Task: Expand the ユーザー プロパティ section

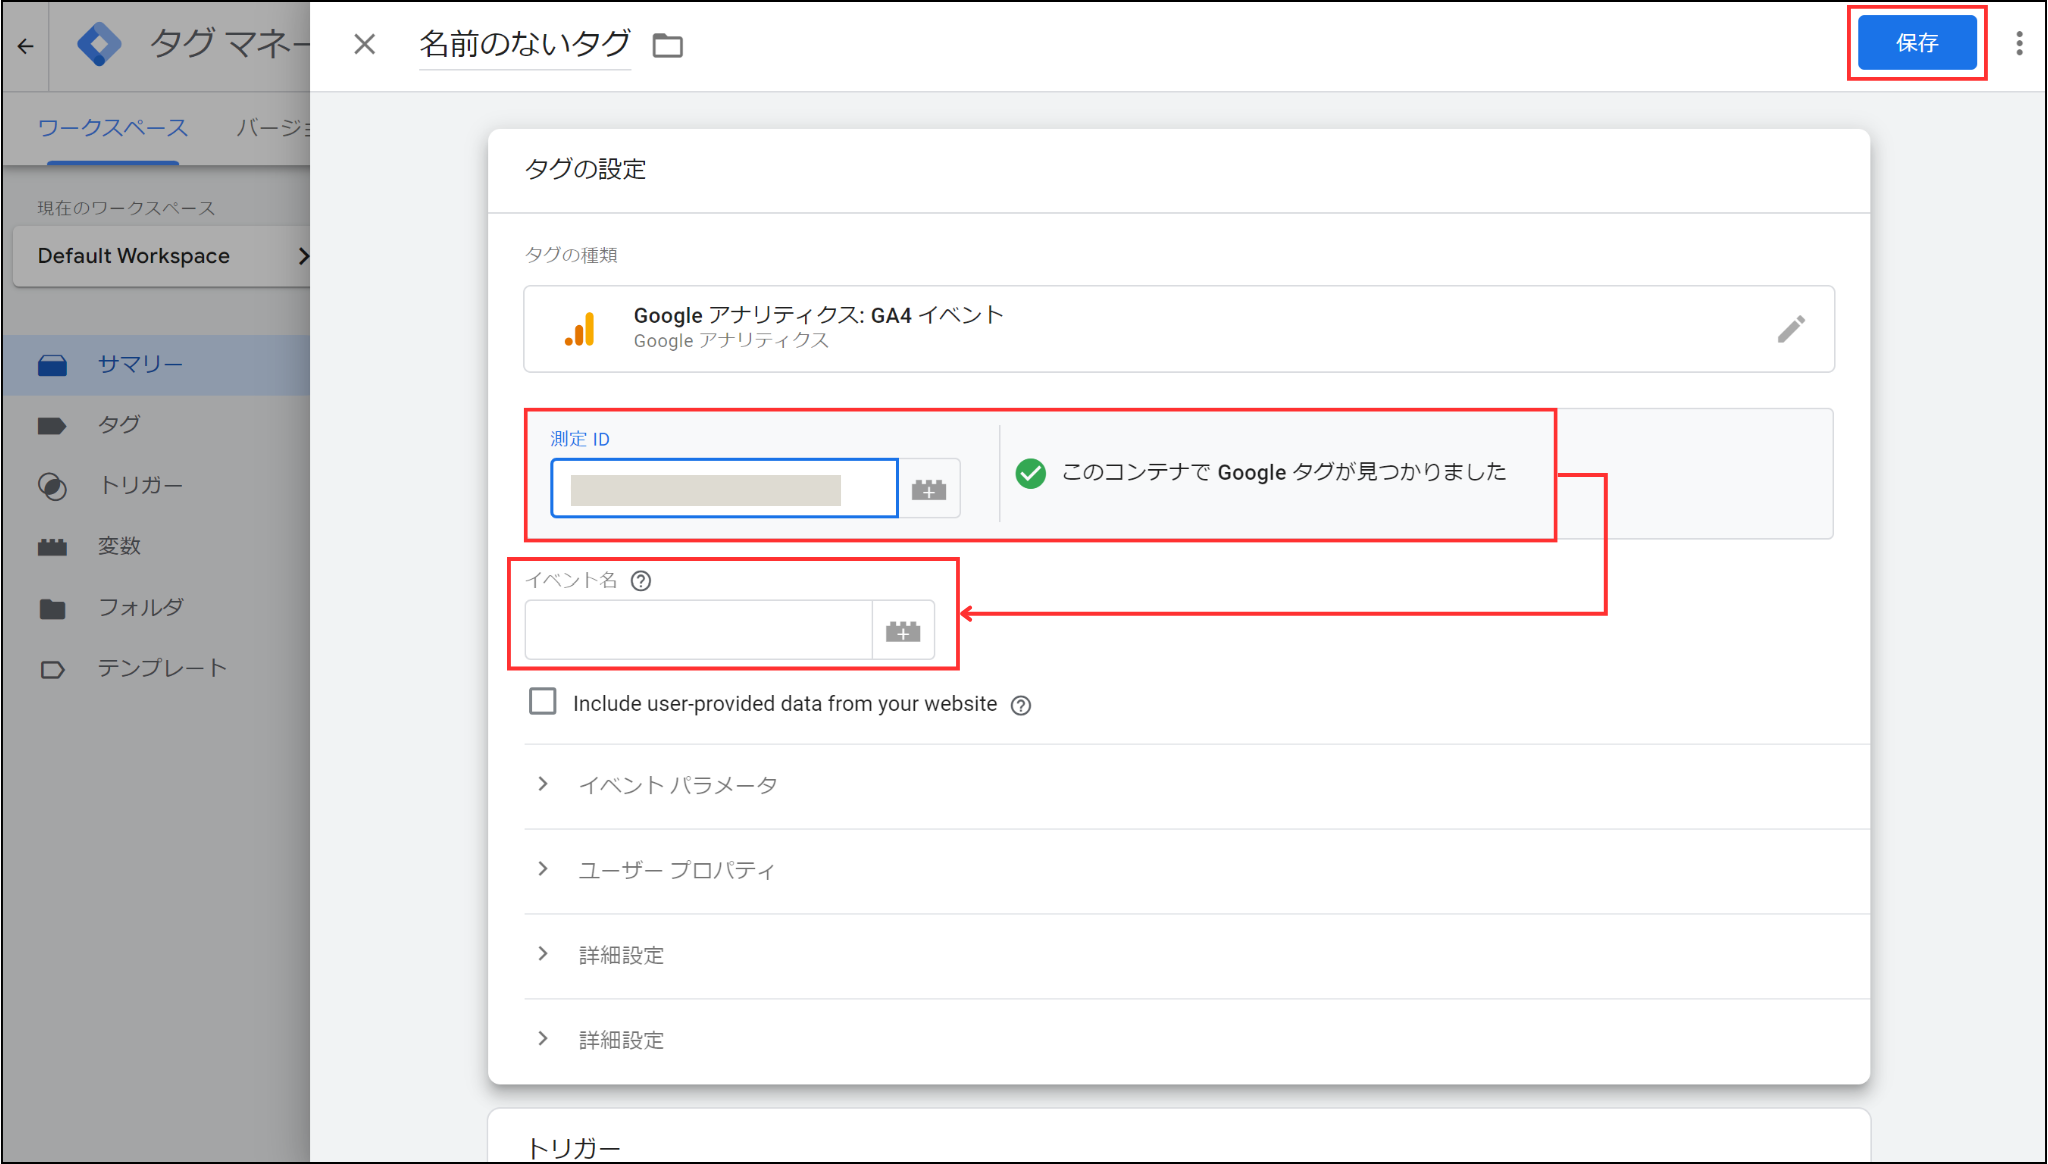Action: click(x=1196, y=870)
